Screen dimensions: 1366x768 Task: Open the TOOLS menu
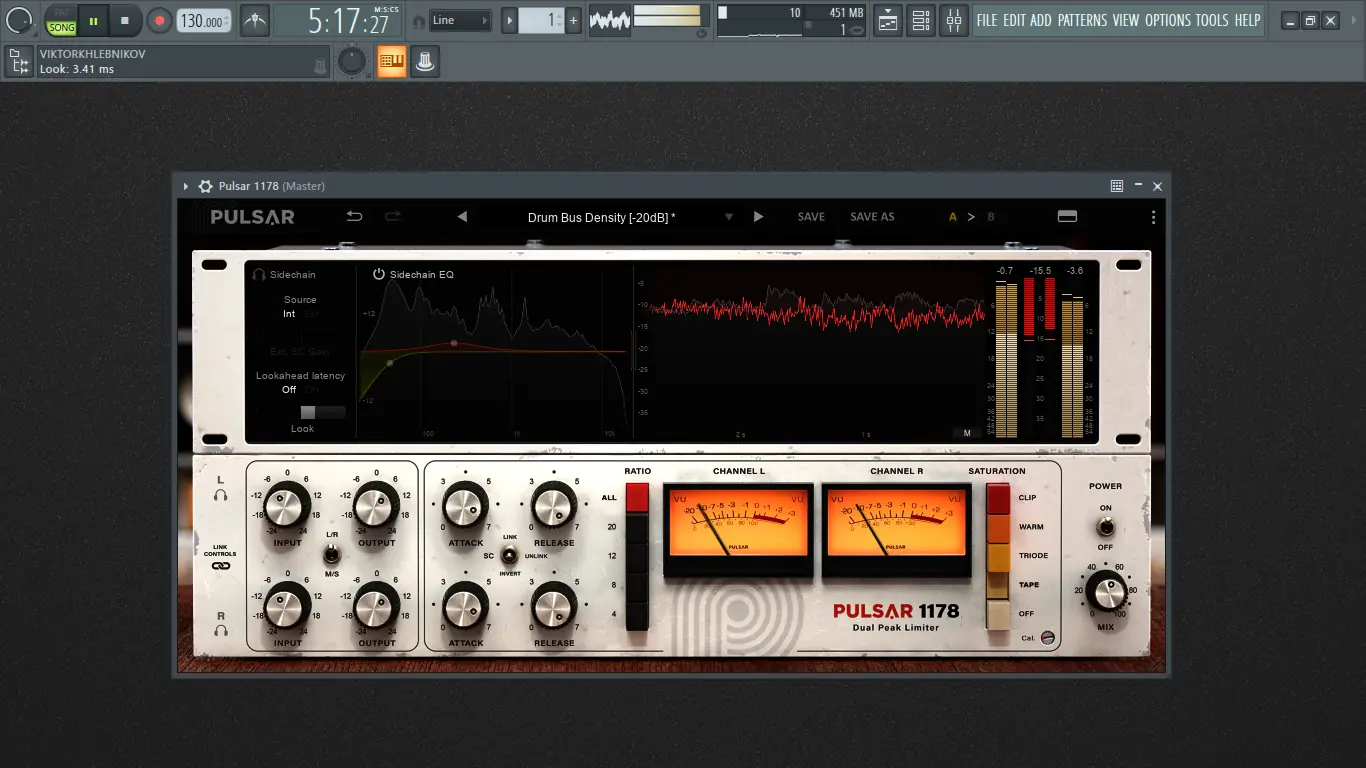(1212, 20)
